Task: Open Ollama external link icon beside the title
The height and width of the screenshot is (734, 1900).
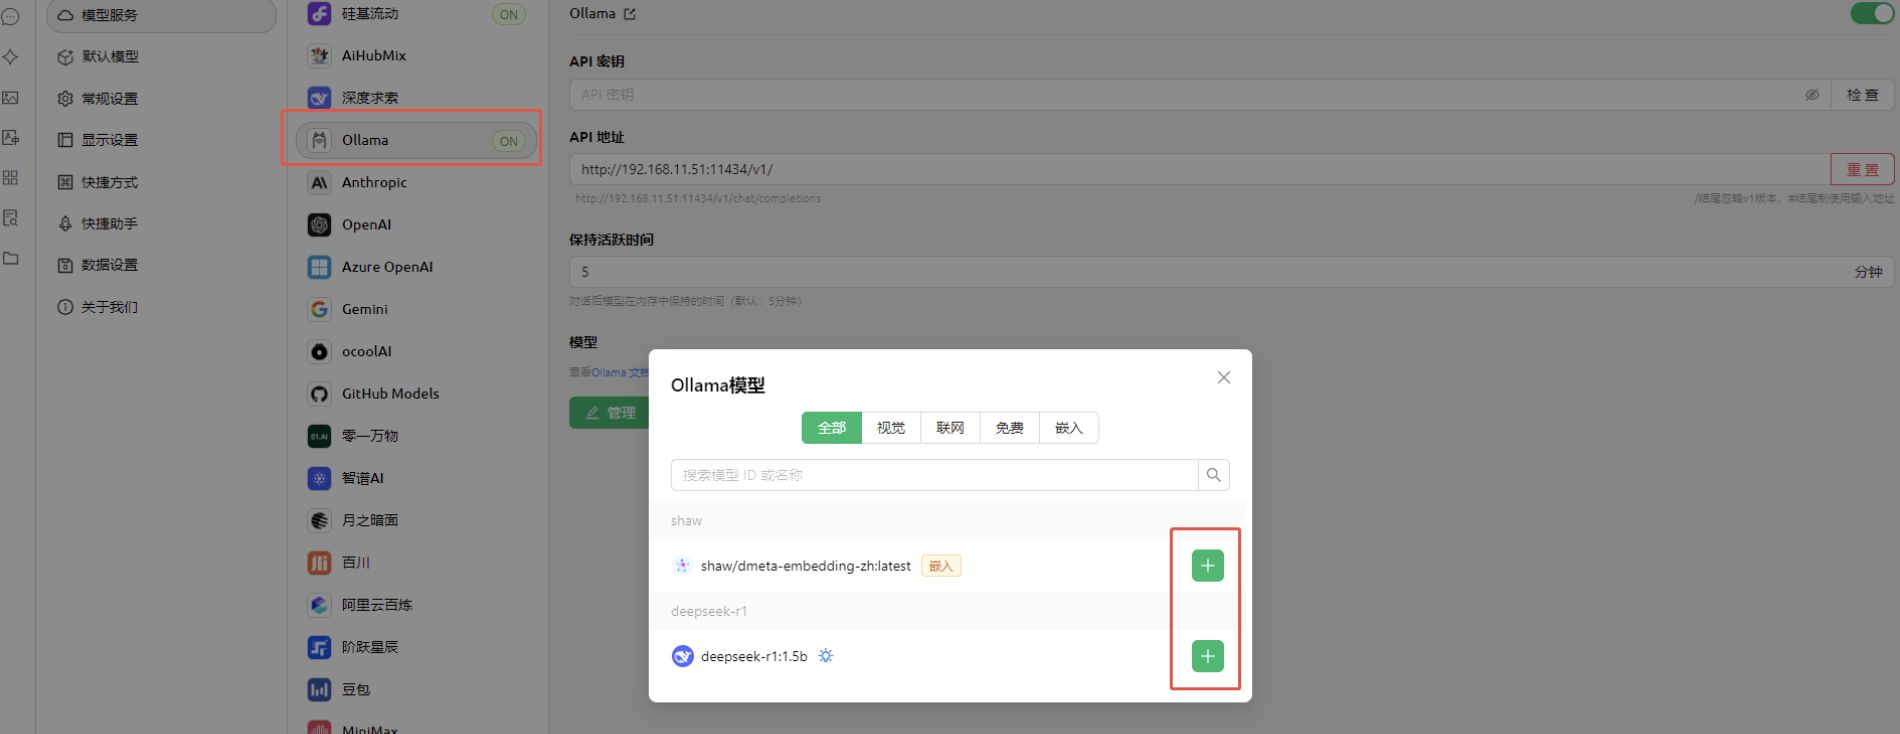Action: coord(630,14)
